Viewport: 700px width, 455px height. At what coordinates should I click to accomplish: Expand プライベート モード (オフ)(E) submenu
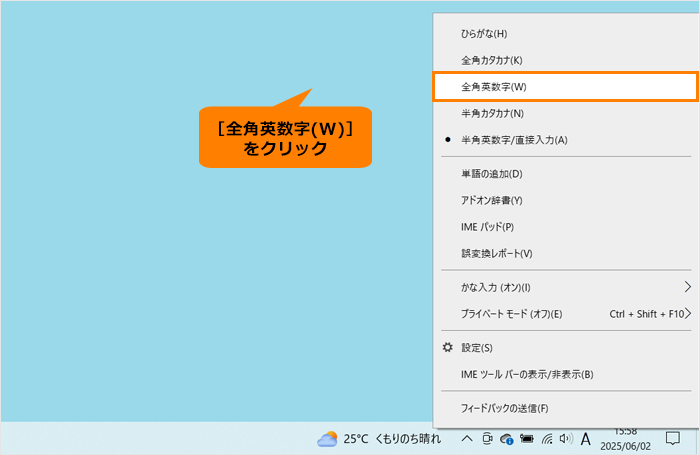pyautogui.click(x=566, y=314)
